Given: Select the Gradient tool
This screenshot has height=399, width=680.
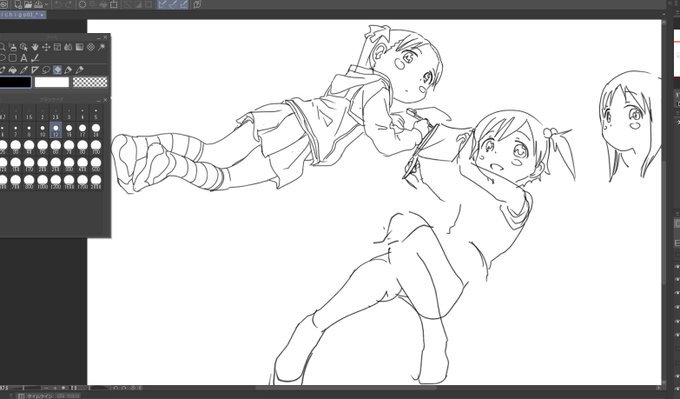Looking at the screenshot, I should tap(79, 47).
